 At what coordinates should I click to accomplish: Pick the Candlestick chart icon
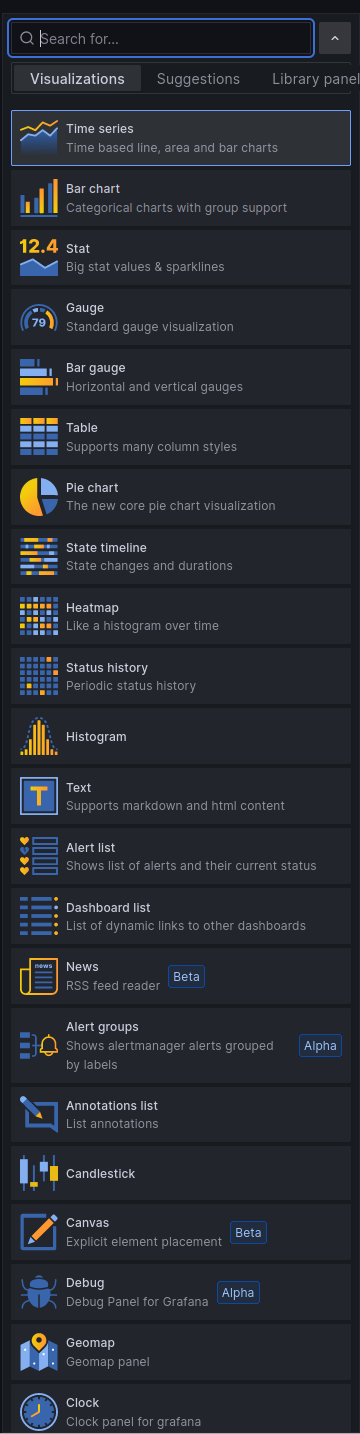(39, 1174)
